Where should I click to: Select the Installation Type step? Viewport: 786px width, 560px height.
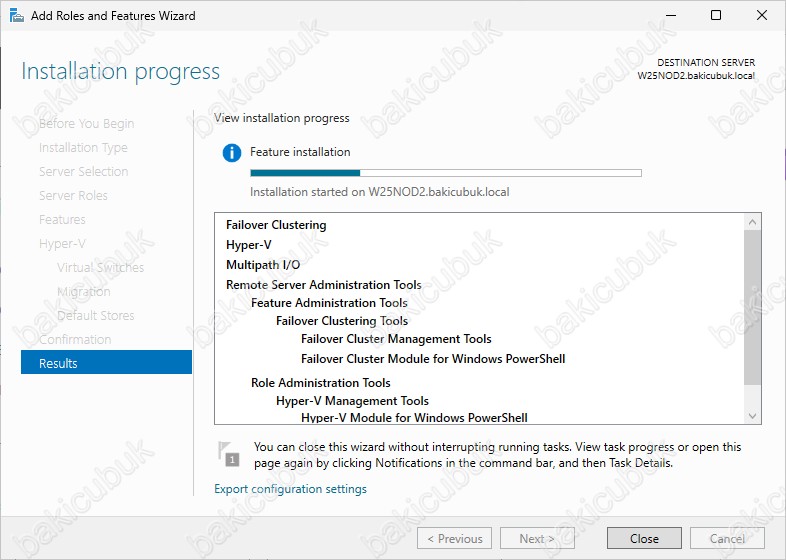click(83, 147)
